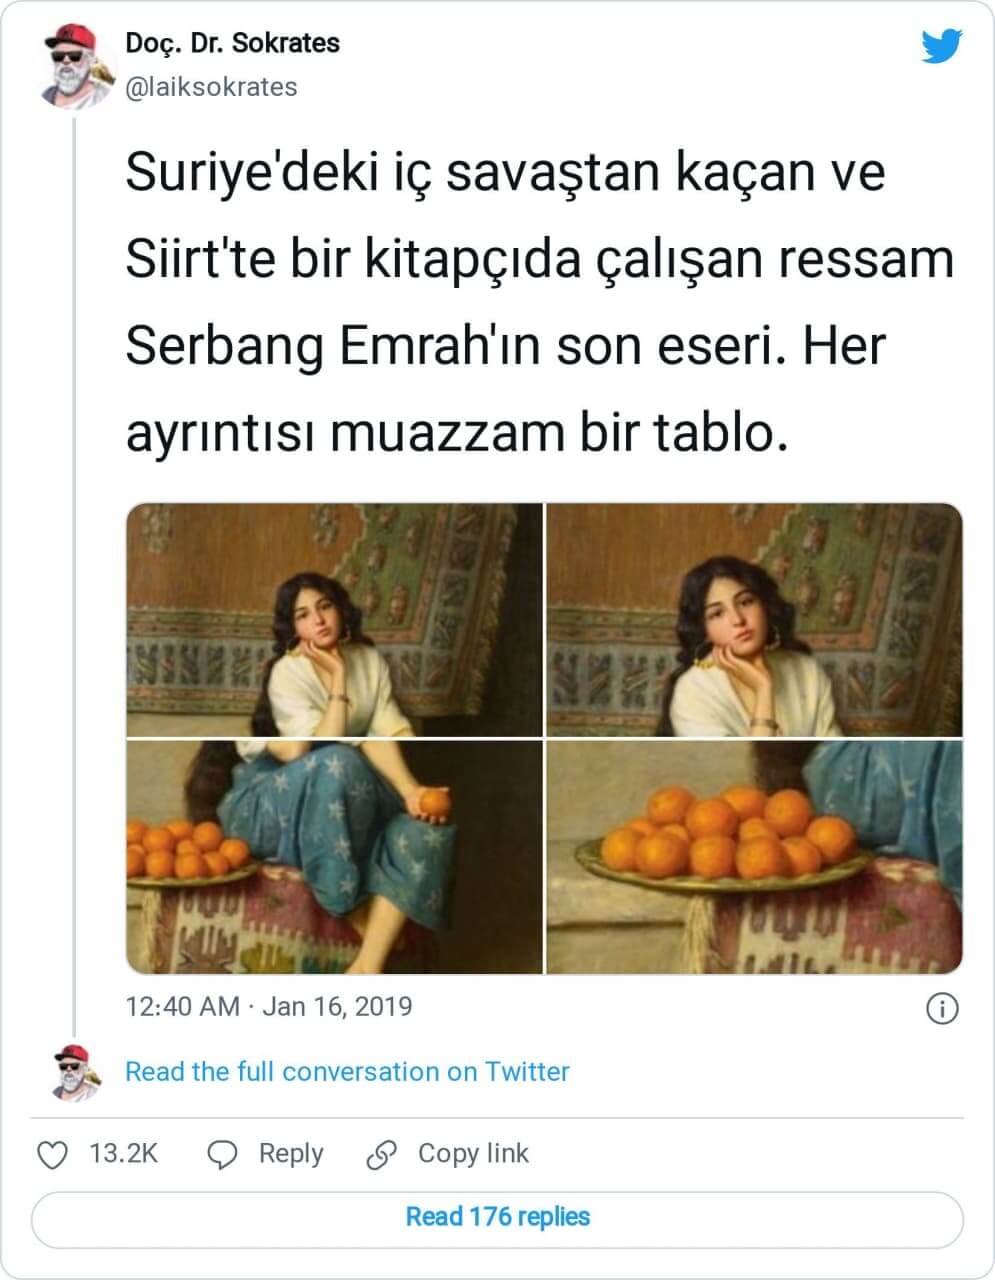Click the info circle icon

coord(942,1009)
